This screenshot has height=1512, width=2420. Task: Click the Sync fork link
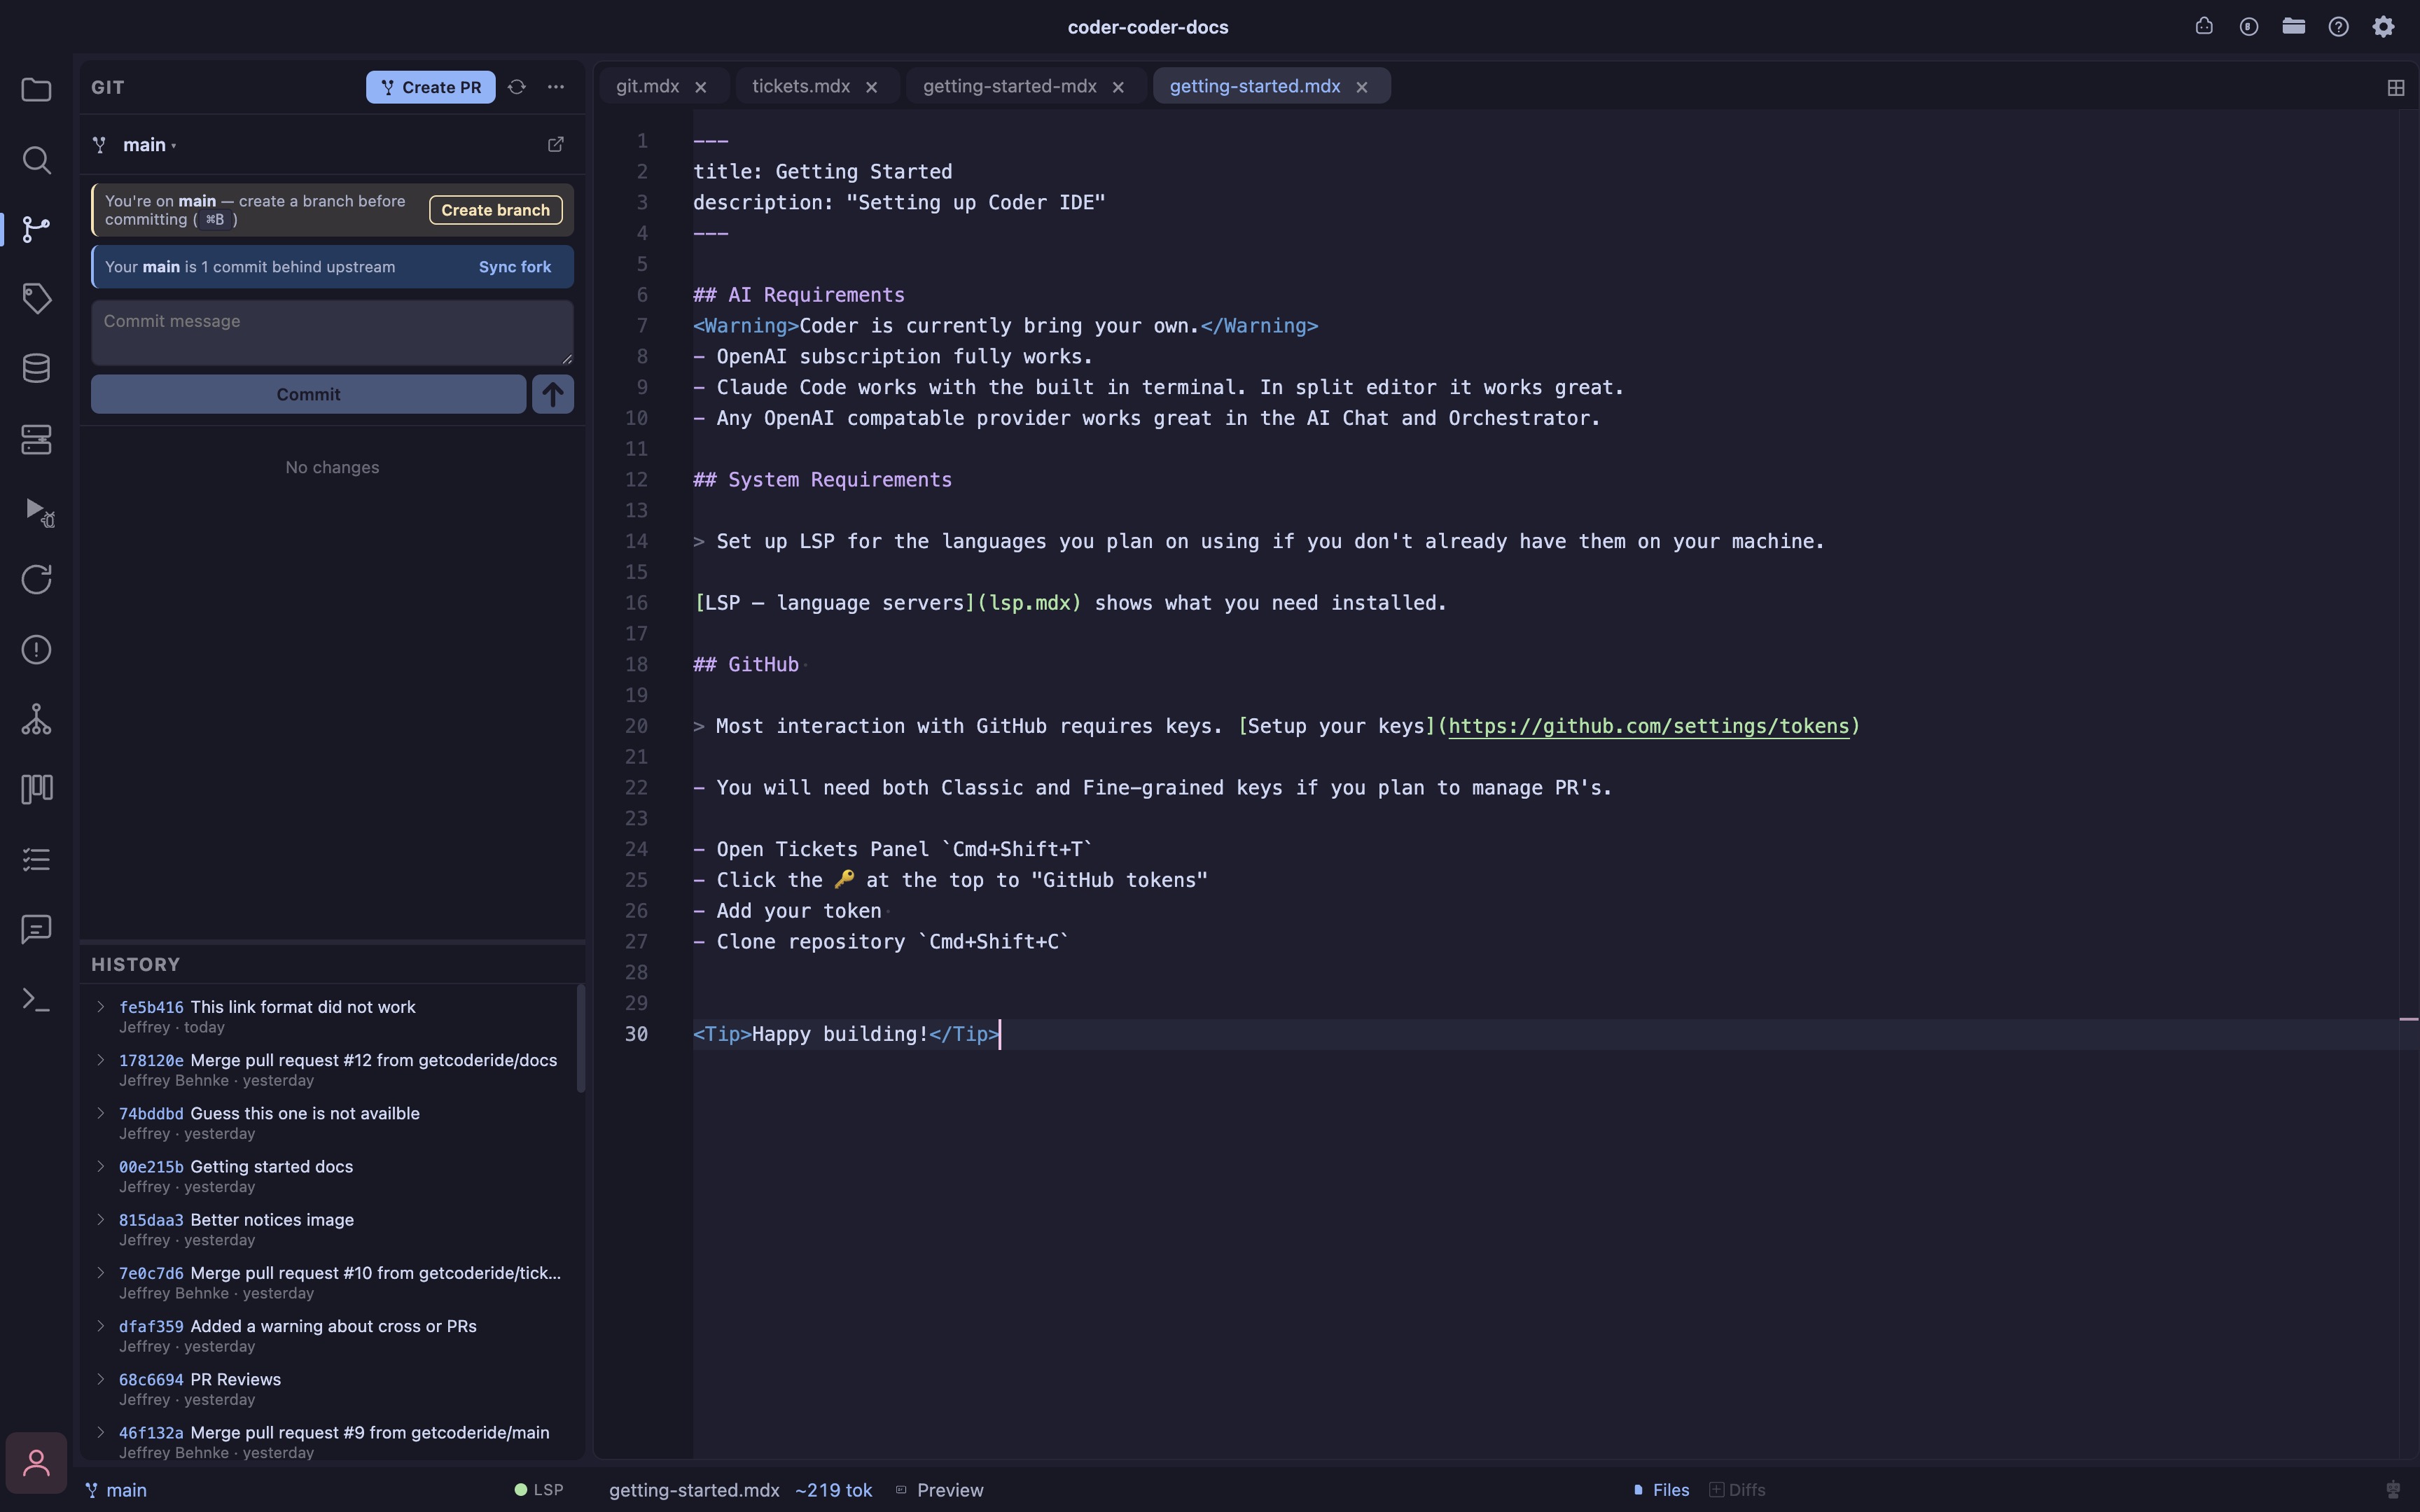pos(514,267)
